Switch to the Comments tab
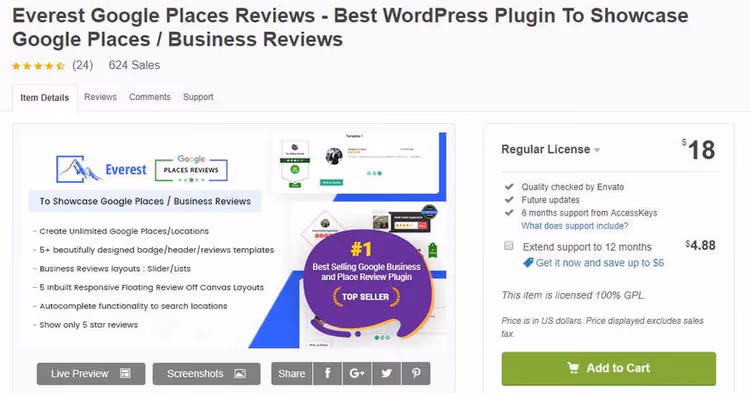 [x=150, y=97]
